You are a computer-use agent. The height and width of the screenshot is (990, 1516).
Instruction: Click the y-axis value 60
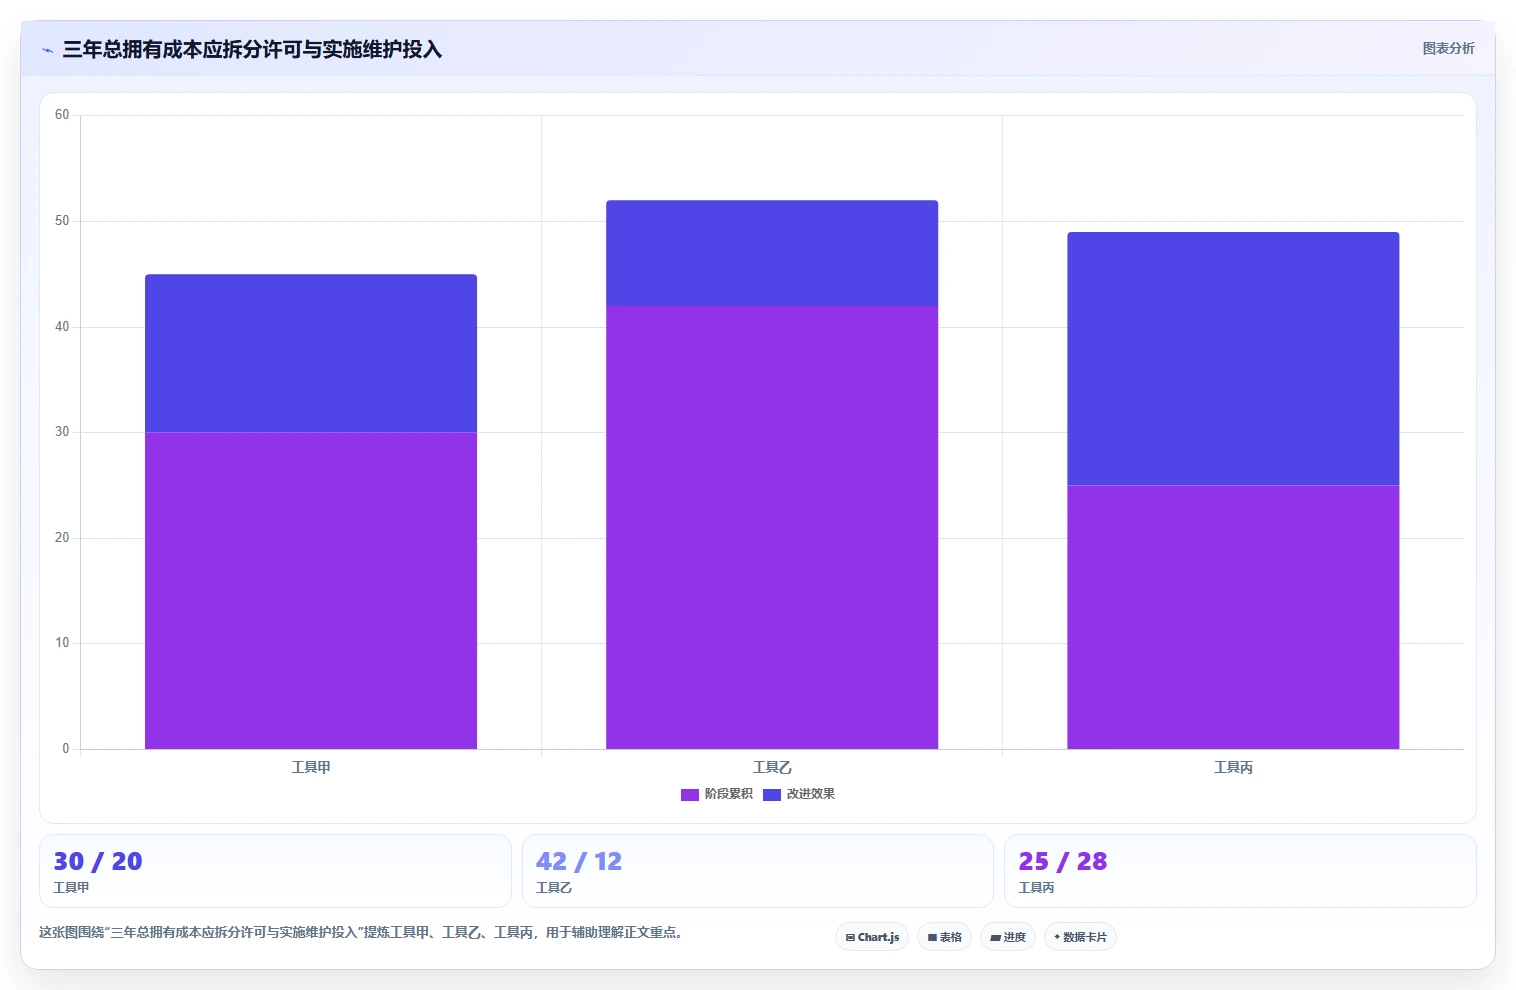coord(62,115)
